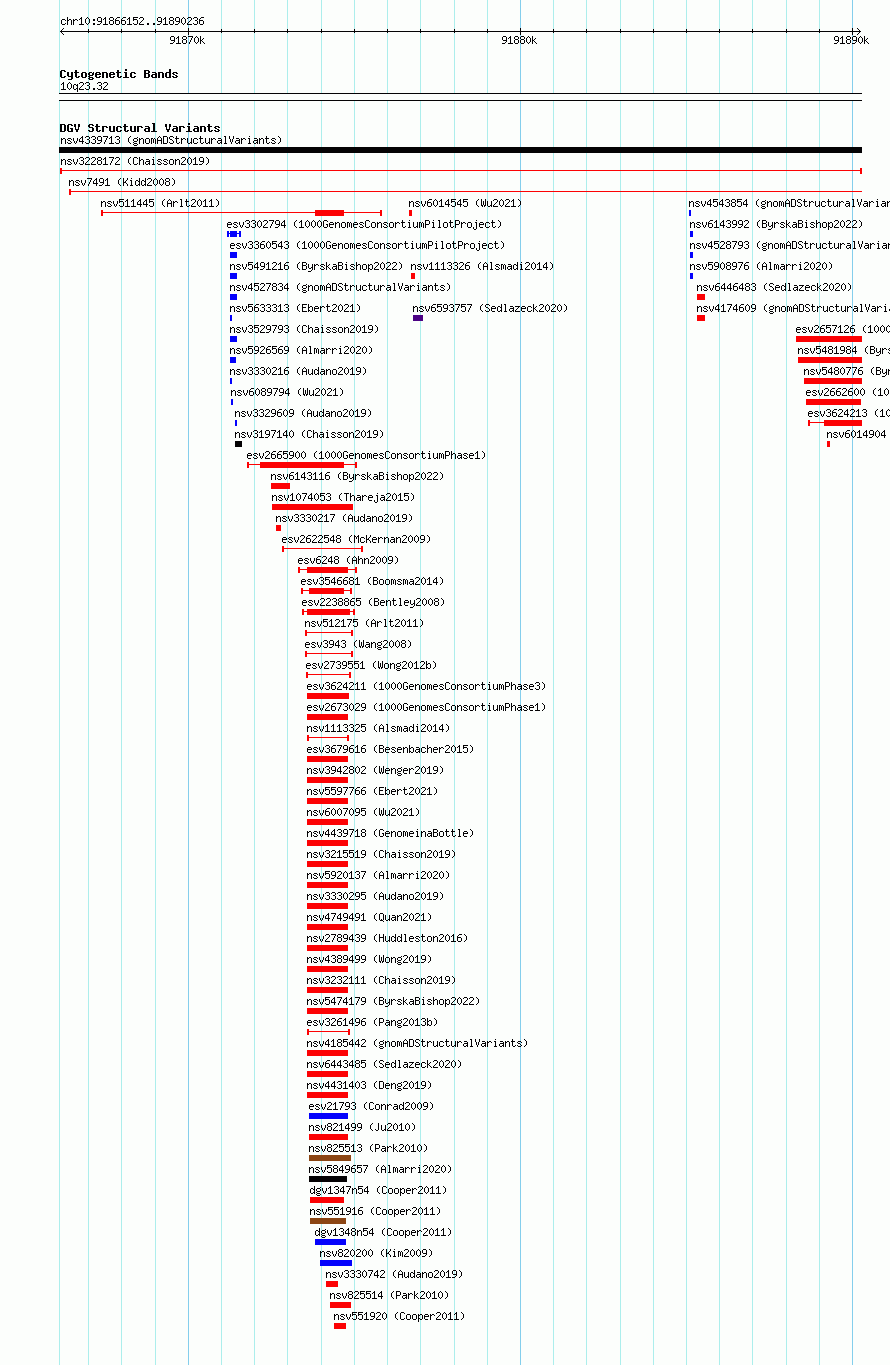Open nsv3942802 (Wenger2019) label
The width and height of the screenshot is (890, 1365).
(x=375, y=770)
